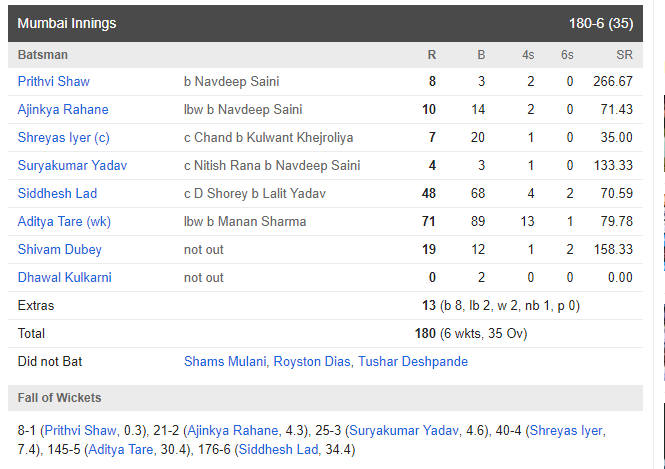
Task: Open Royston Dias in Did not Bat
Action: [312, 361]
